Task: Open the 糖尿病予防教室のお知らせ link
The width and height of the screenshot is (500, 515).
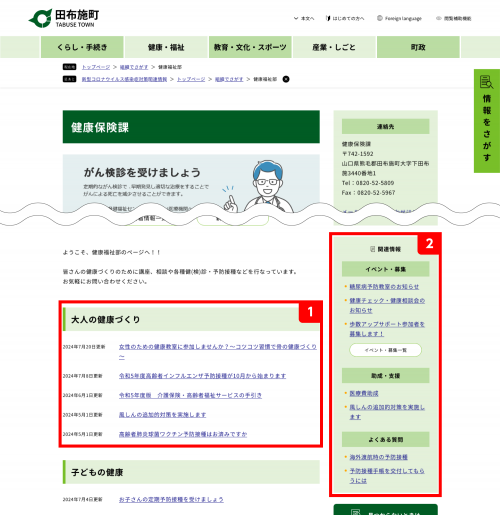Action: coord(384,287)
